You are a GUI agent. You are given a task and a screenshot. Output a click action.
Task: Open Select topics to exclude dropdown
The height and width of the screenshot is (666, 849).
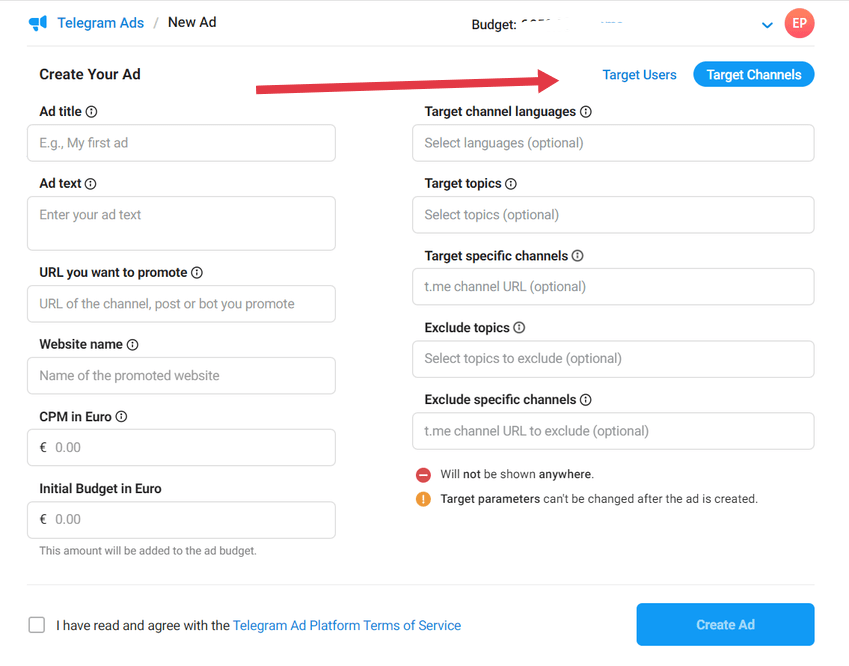(x=613, y=359)
